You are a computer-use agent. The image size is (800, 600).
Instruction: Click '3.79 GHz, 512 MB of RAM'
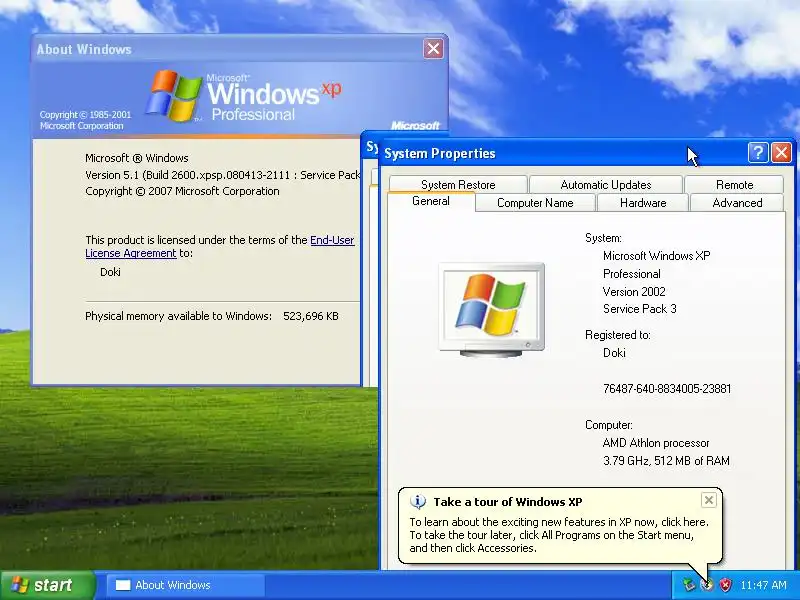coord(666,461)
